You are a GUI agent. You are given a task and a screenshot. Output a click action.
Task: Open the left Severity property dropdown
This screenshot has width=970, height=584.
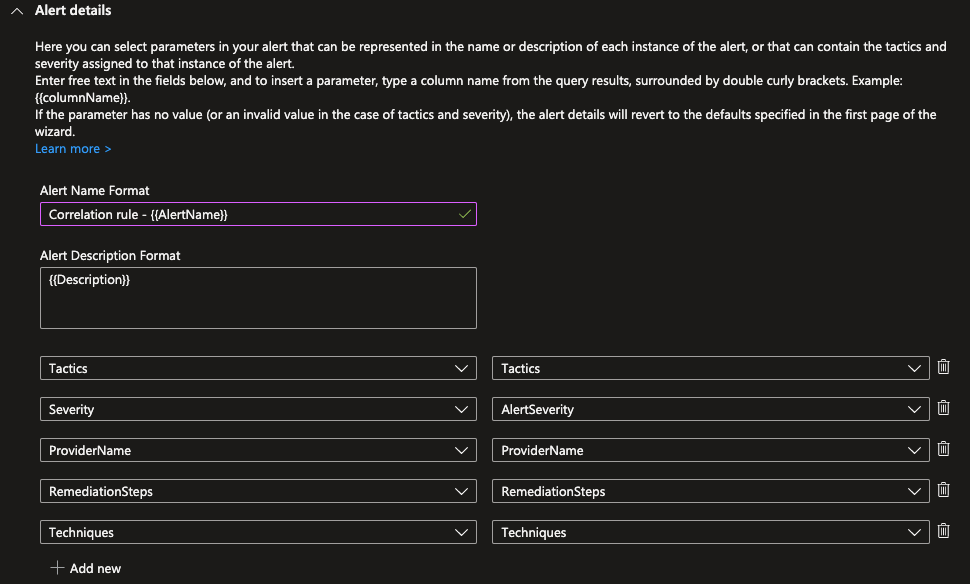[x=258, y=409]
